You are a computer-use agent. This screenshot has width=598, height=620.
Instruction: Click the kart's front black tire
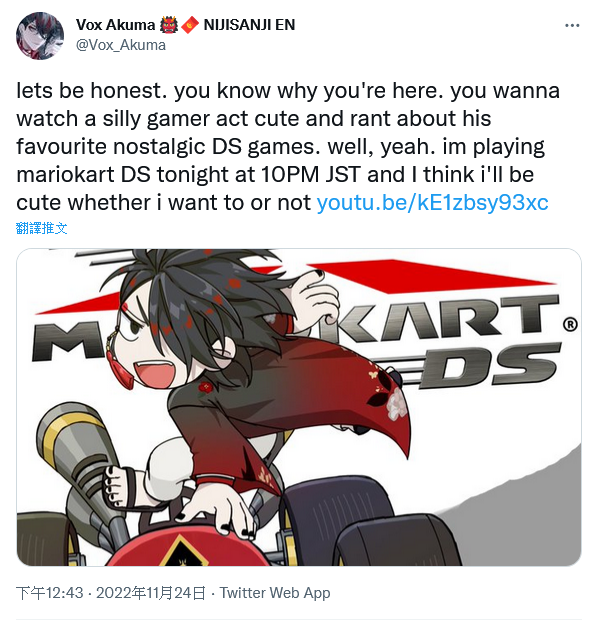point(396,540)
